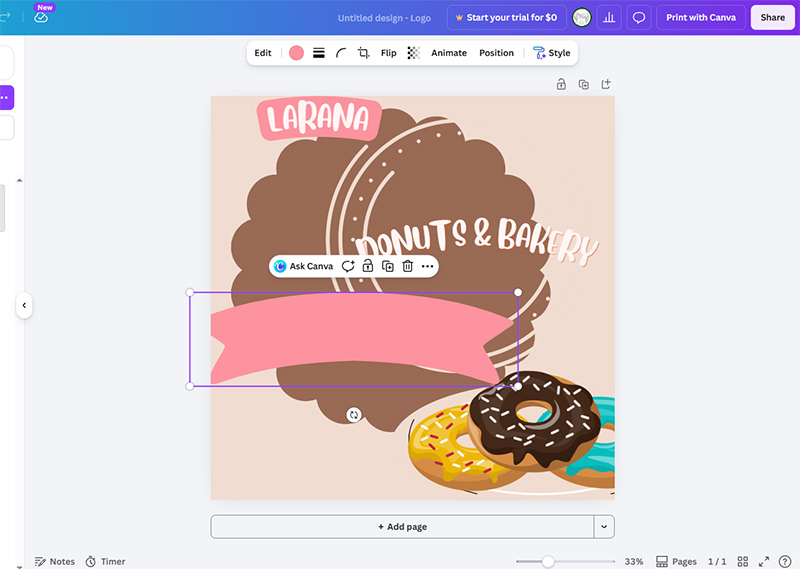Open the corner rounding icon
The height and width of the screenshot is (569, 800).
click(341, 53)
